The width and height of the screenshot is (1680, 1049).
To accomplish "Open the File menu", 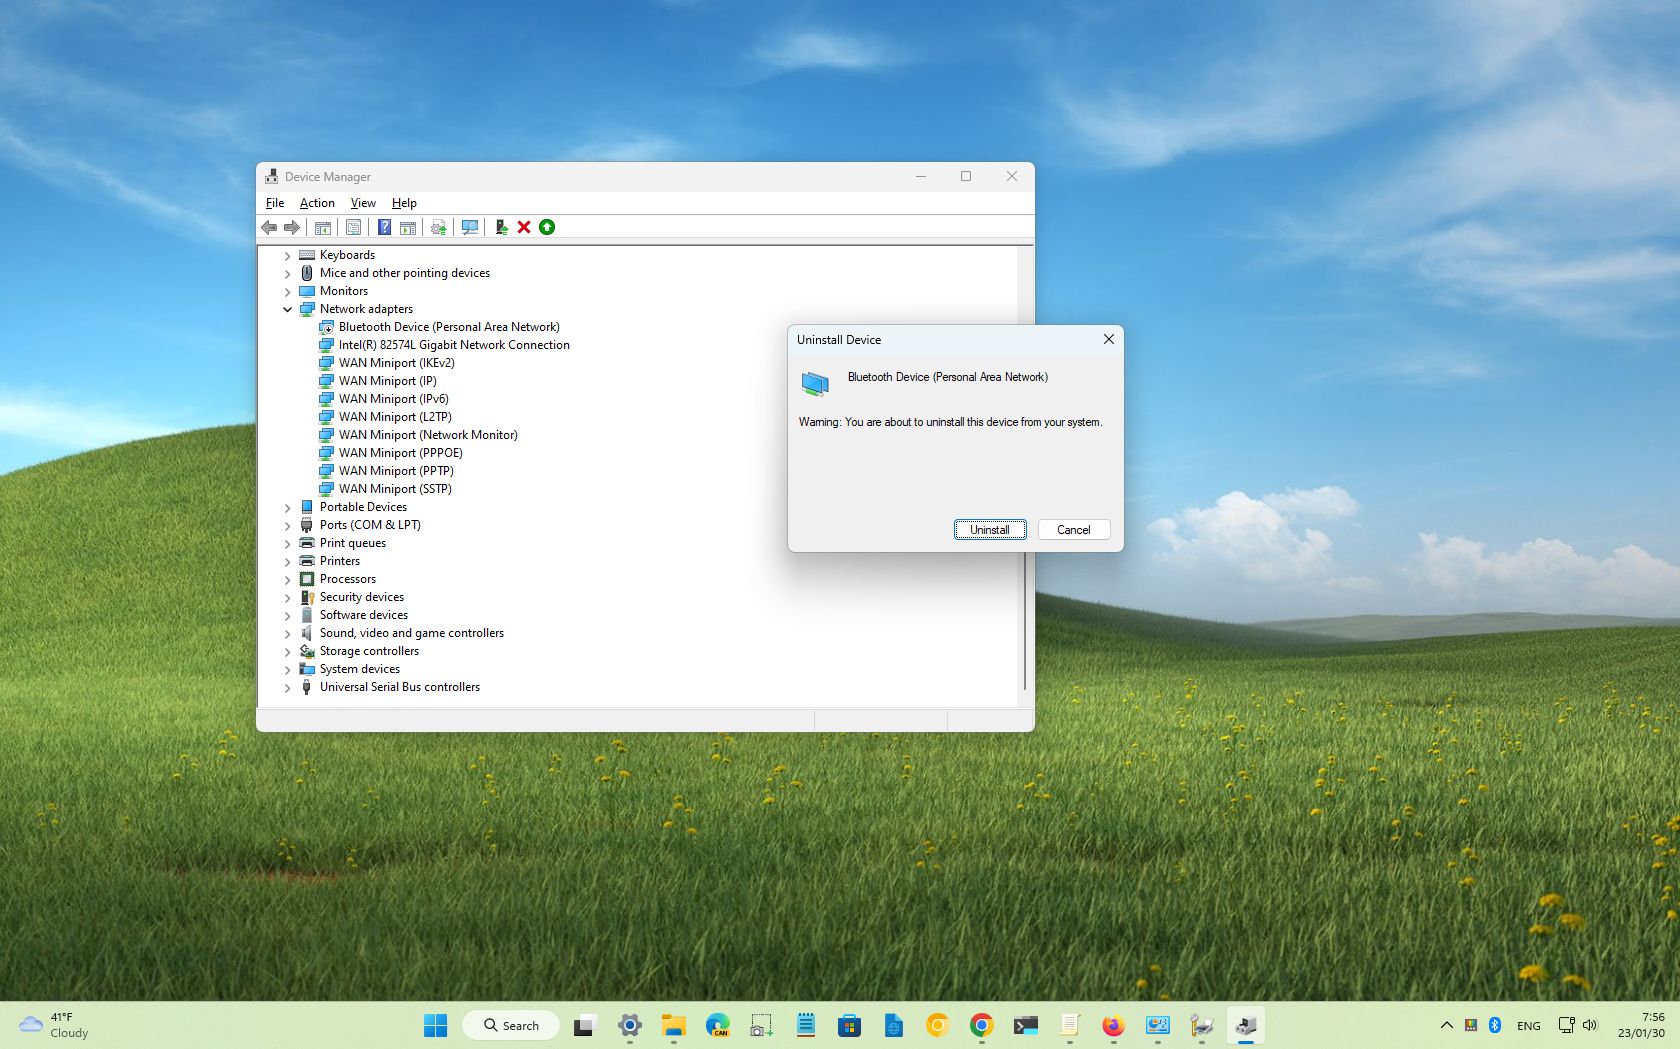I will click(275, 203).
